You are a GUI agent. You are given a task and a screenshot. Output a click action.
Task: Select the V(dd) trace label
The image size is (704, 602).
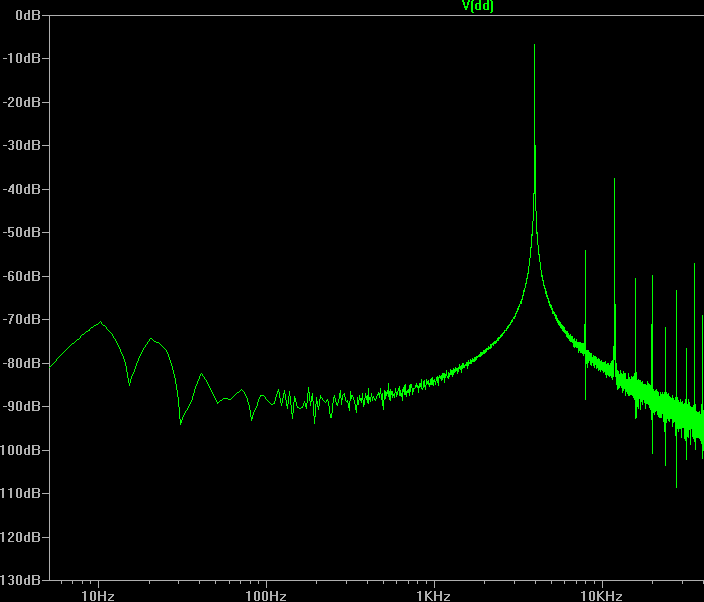pos(478,6)
